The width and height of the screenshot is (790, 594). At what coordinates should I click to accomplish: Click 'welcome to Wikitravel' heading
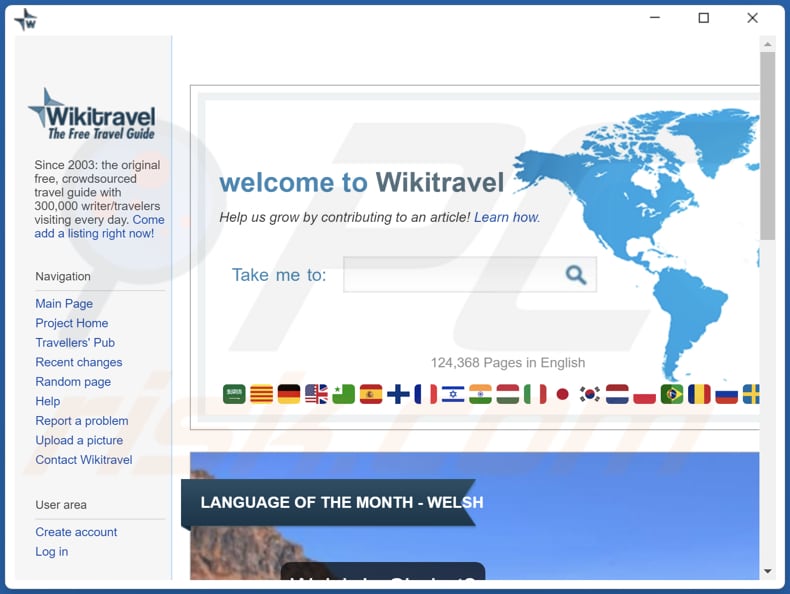point(362,182)
